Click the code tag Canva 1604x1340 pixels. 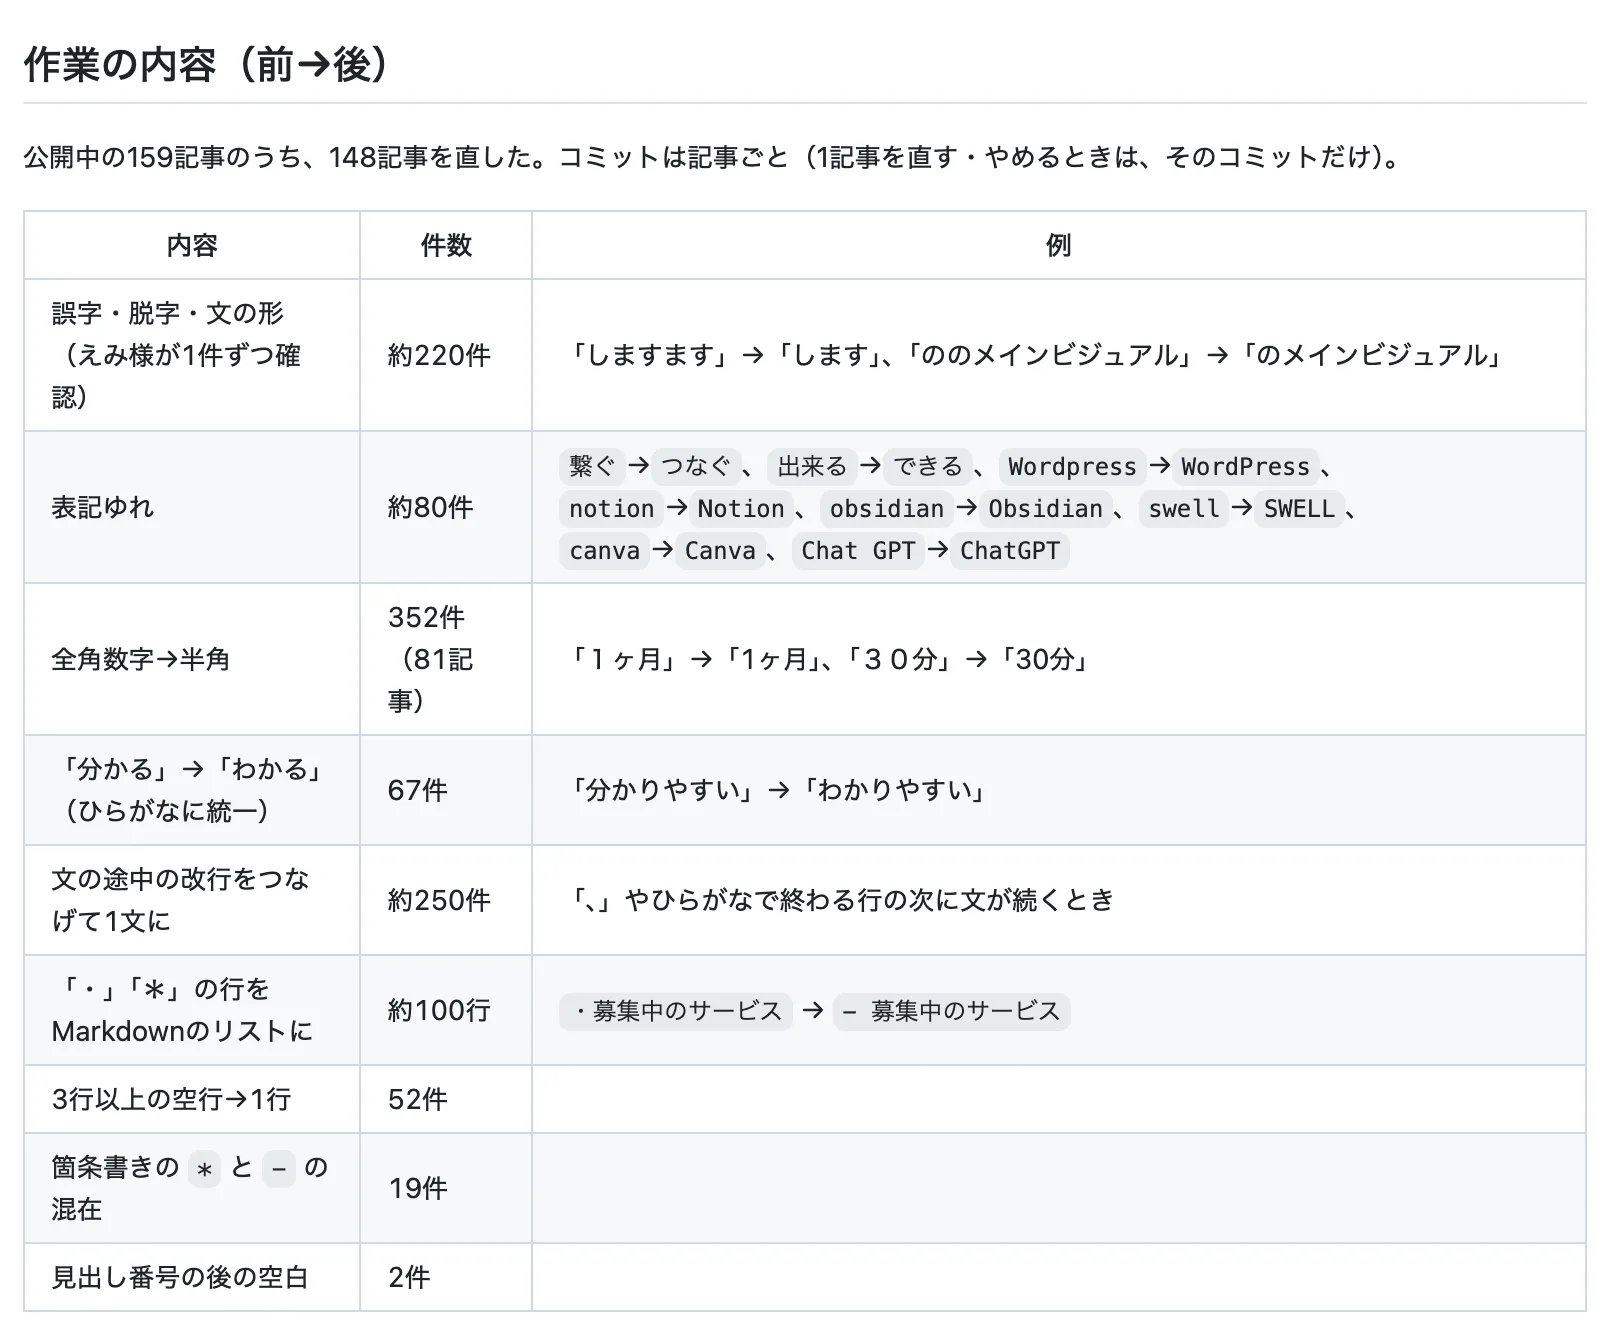(720, 550)
